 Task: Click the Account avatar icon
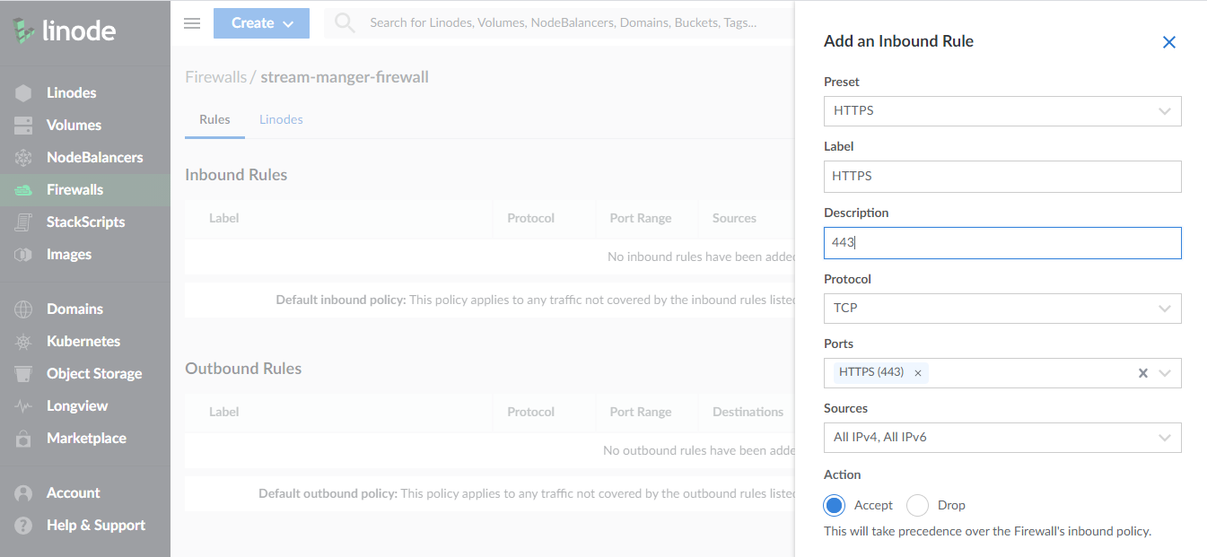coord(23,493)
